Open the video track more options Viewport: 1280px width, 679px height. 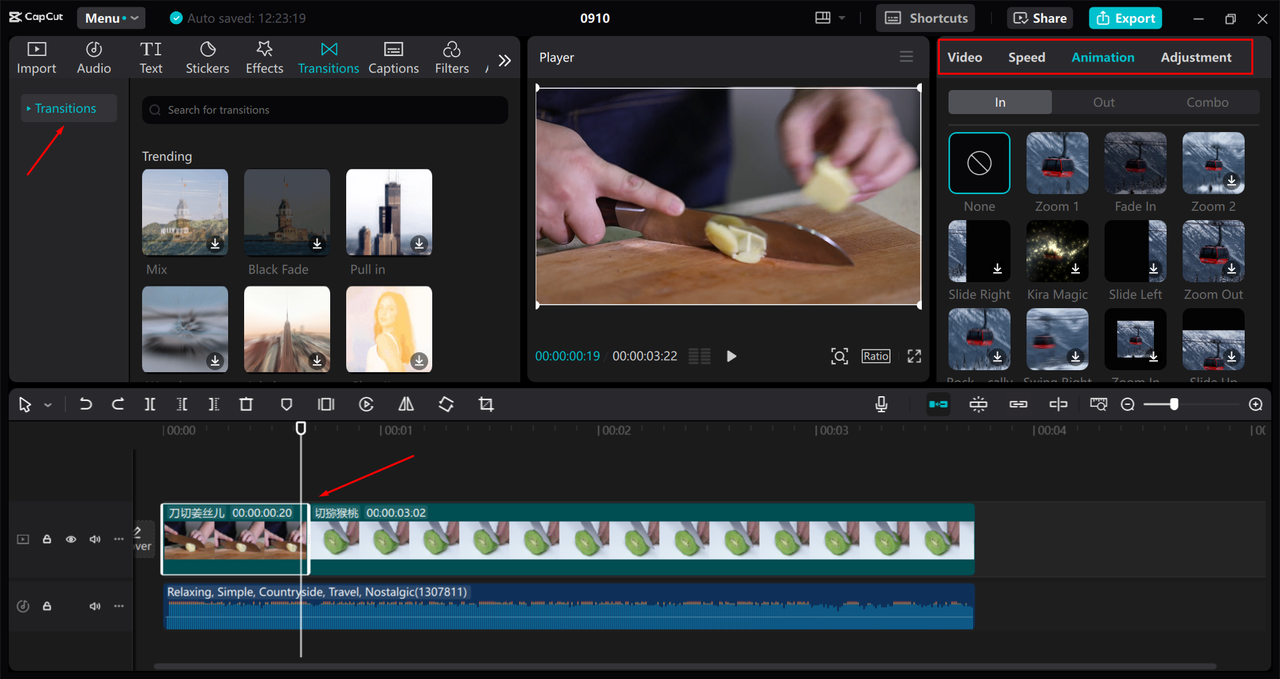(x=119, y=539)
